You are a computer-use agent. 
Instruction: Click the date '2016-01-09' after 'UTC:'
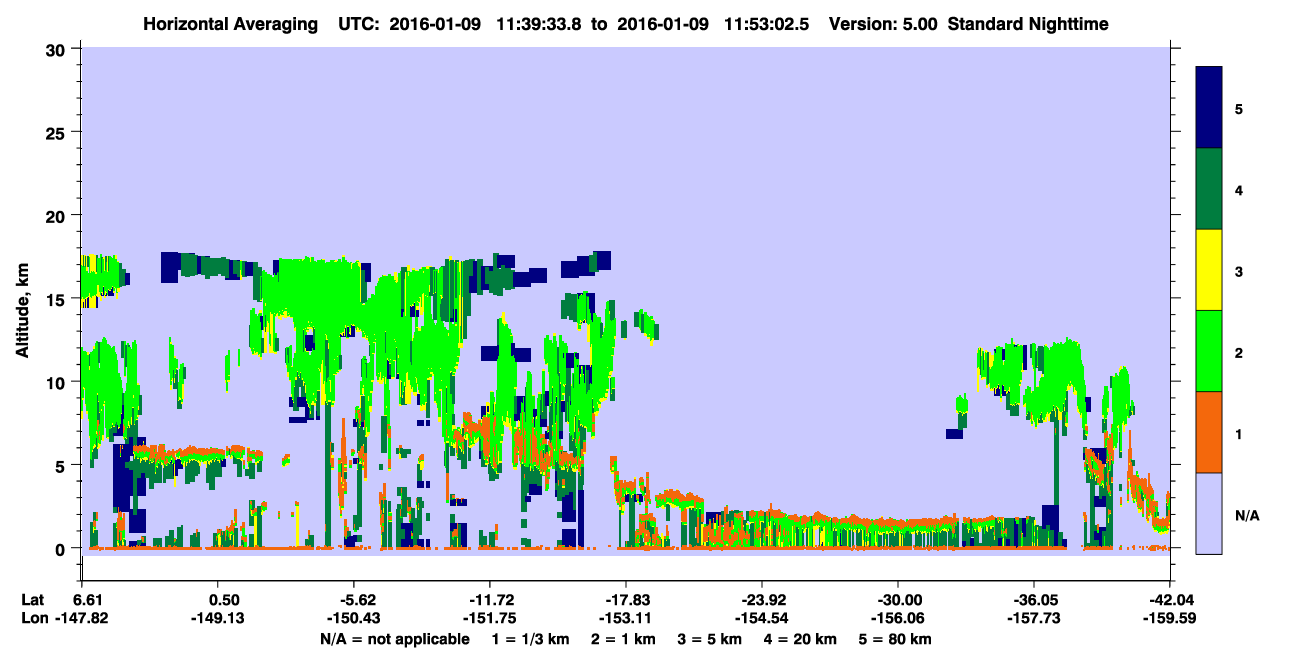pos(437,23)
